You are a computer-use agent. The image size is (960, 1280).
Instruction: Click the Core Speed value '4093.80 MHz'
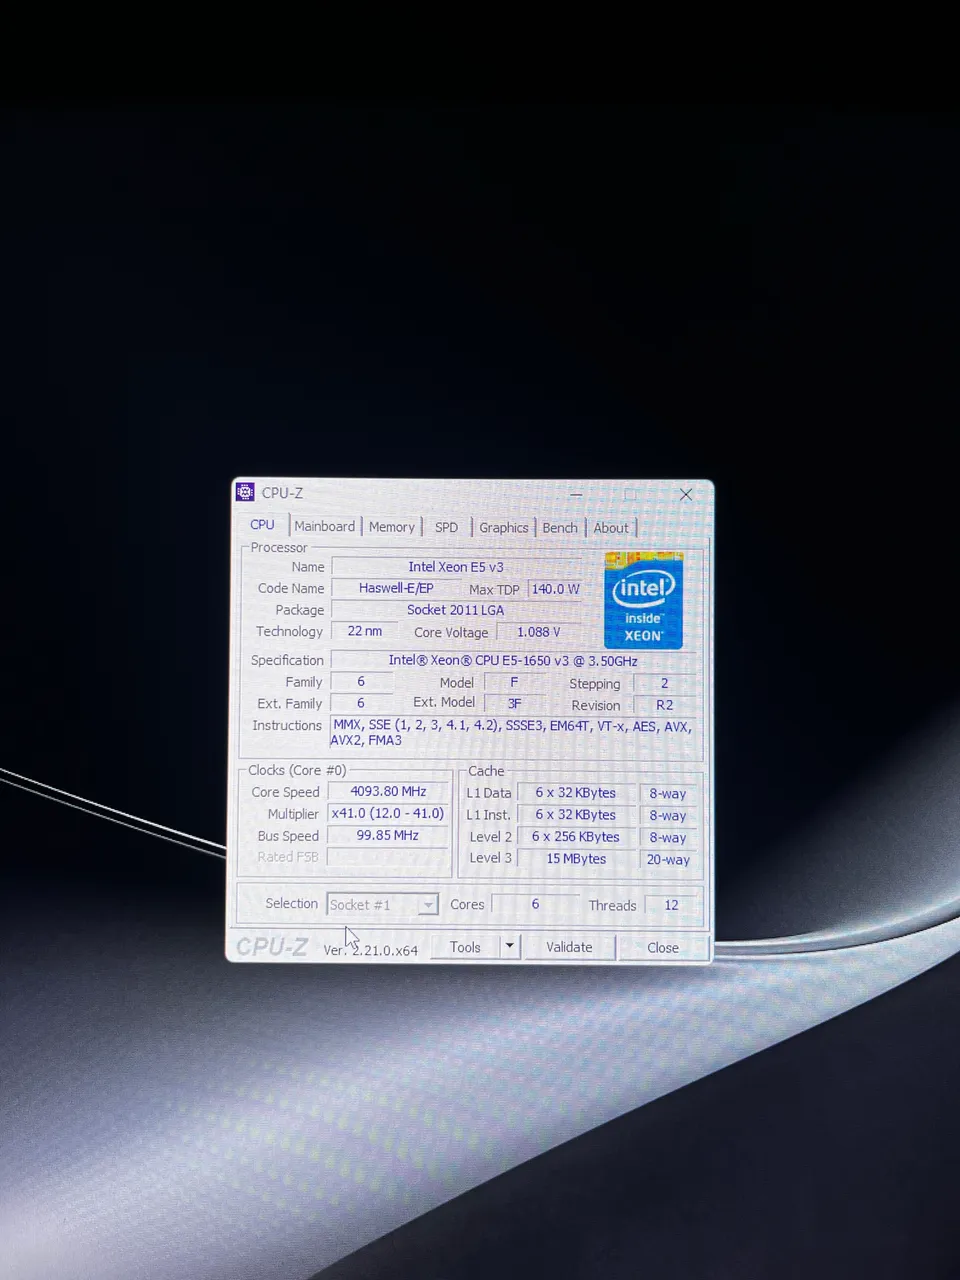388,791
